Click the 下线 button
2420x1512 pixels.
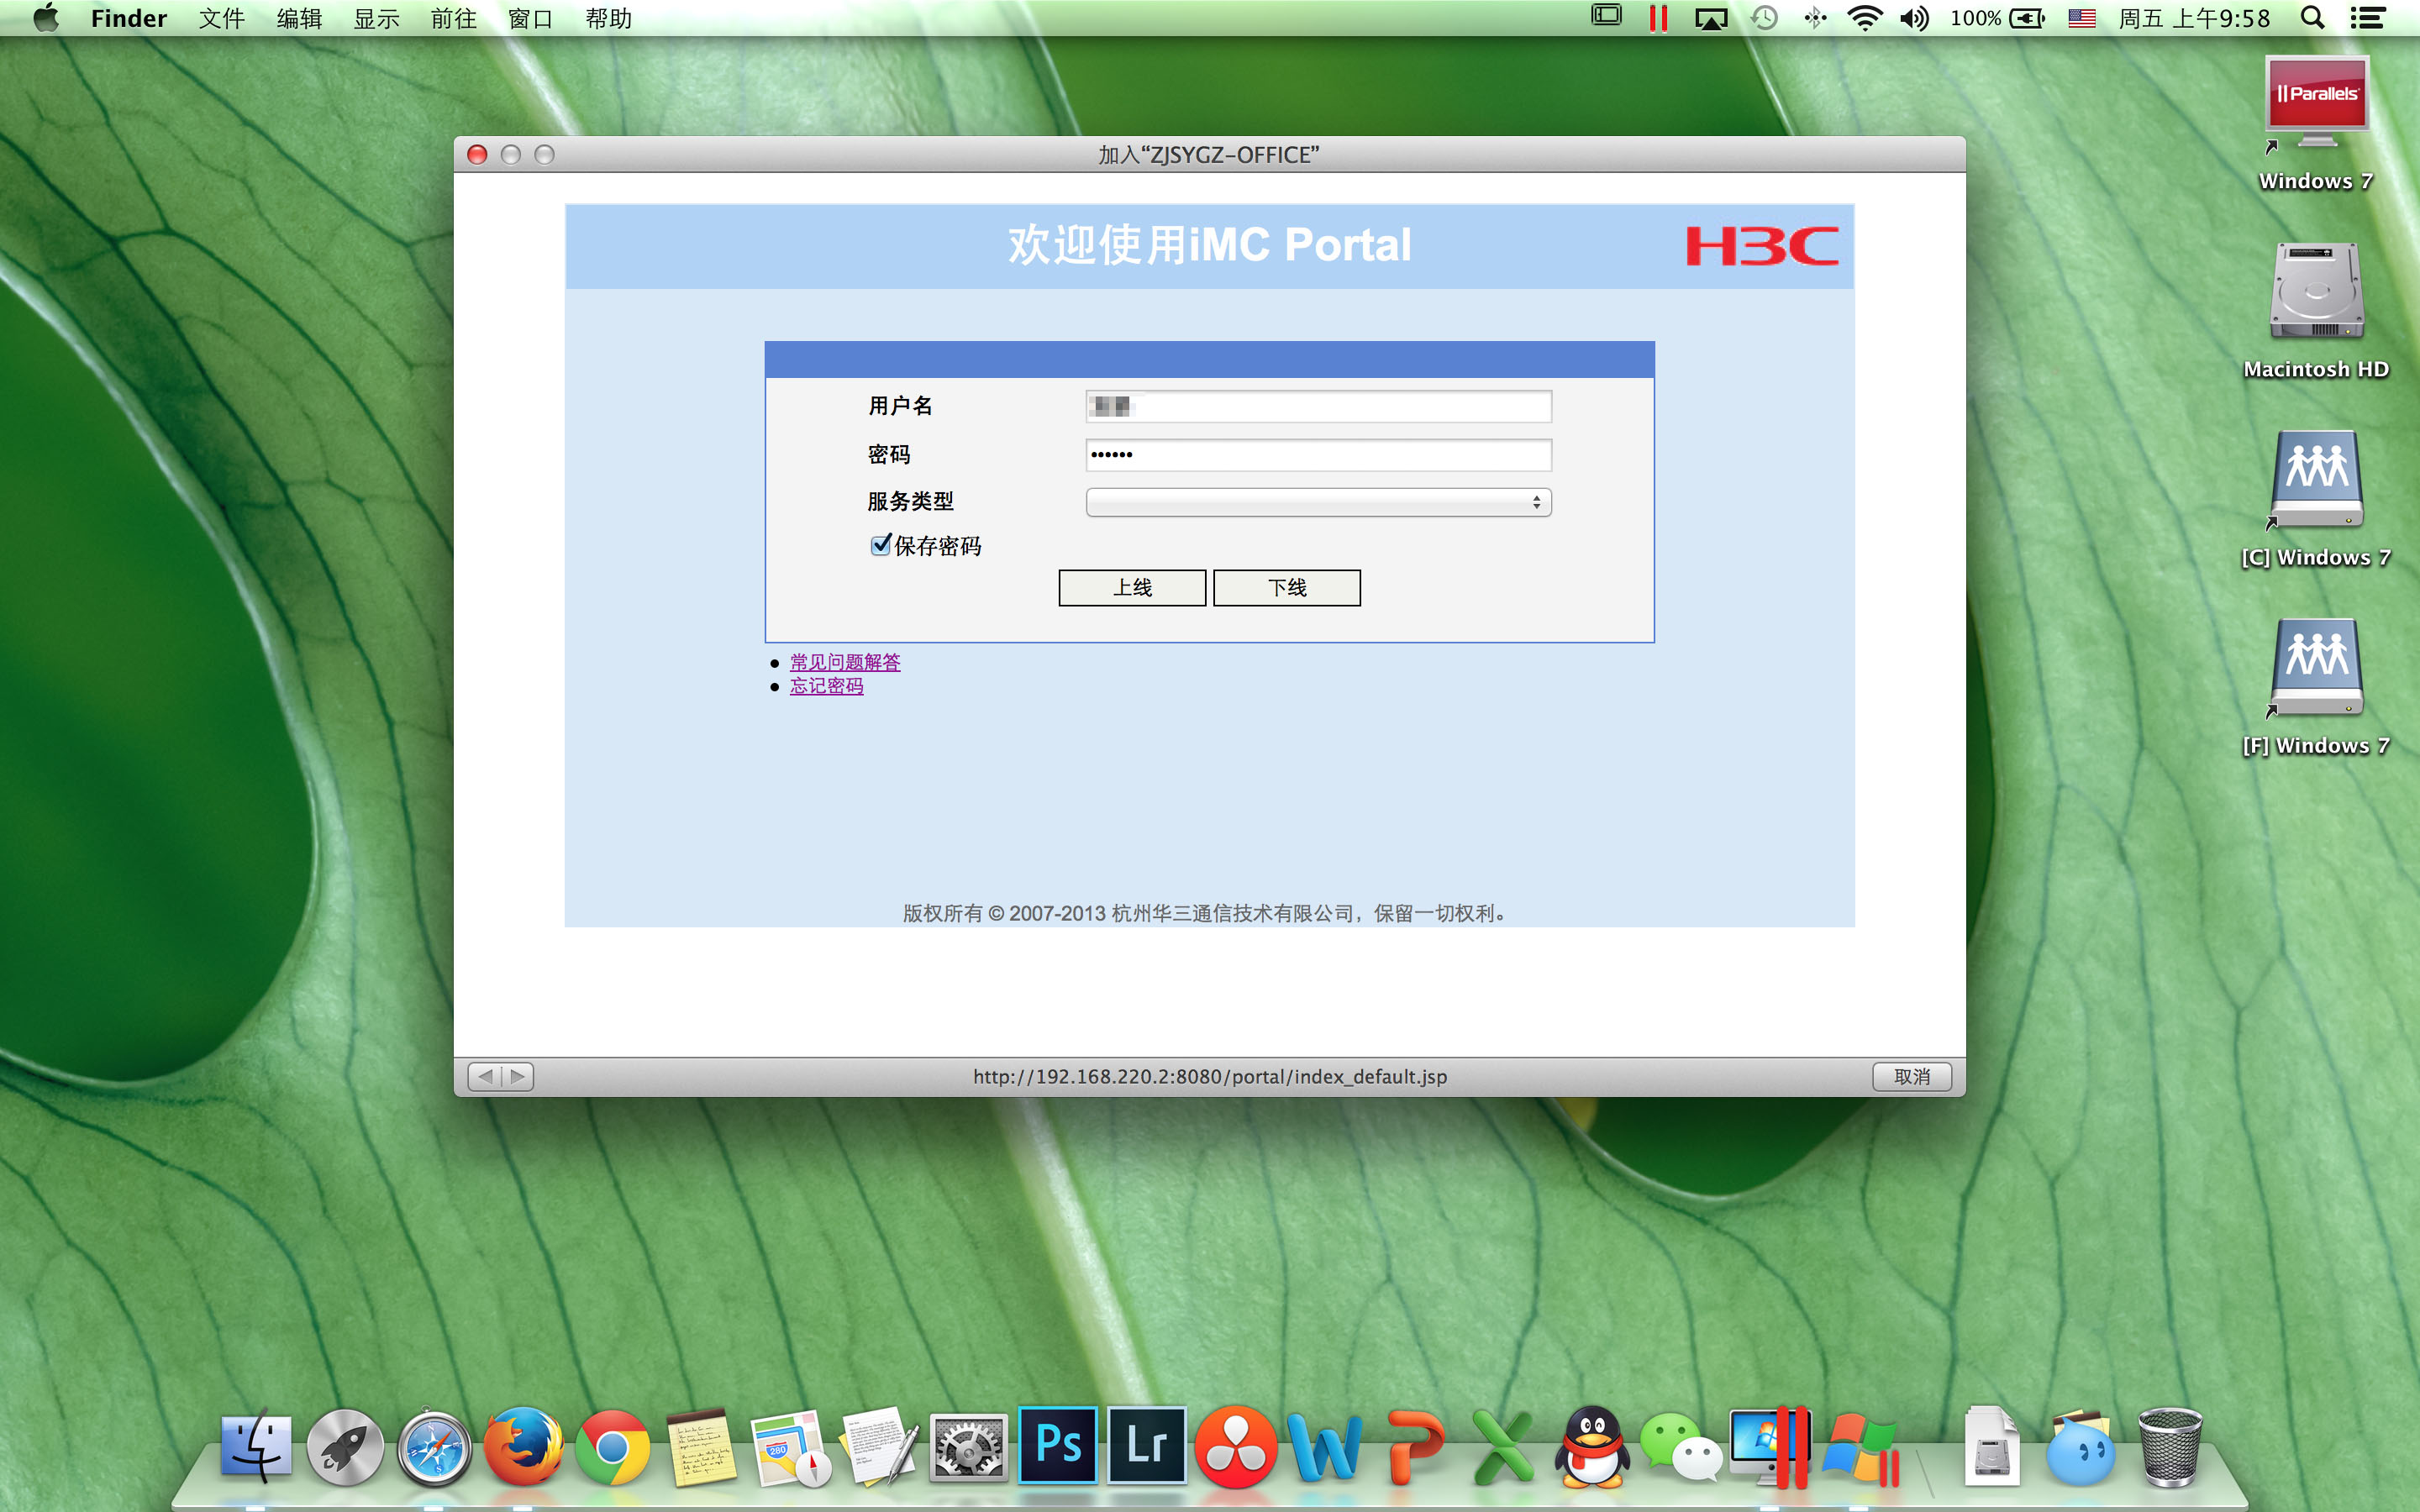coord(1286,588)
